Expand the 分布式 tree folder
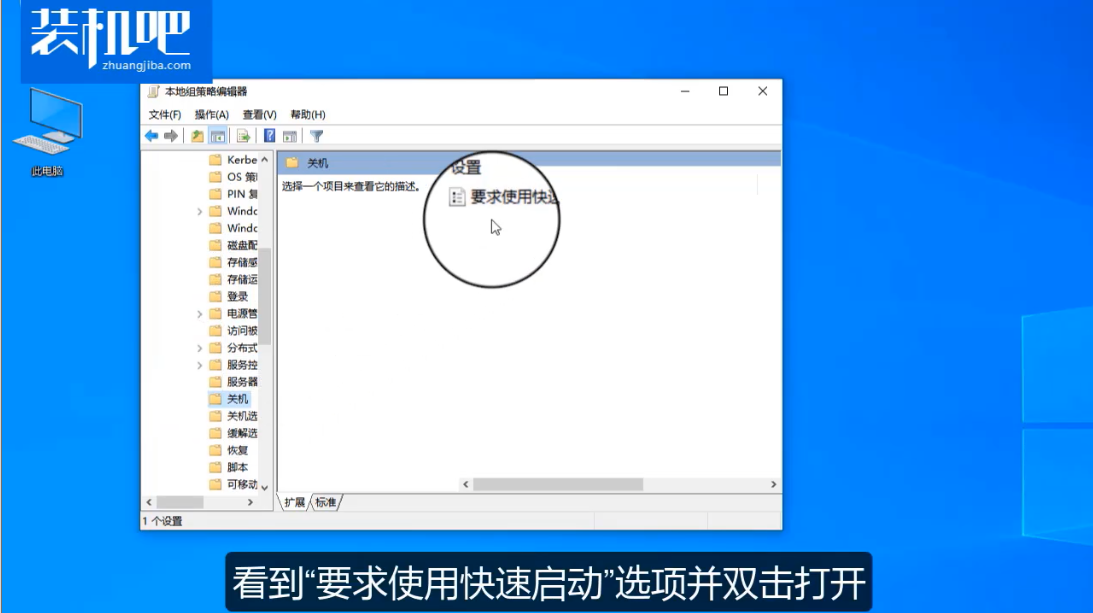This screenshot has height=613, width=1093. point(200,348)
